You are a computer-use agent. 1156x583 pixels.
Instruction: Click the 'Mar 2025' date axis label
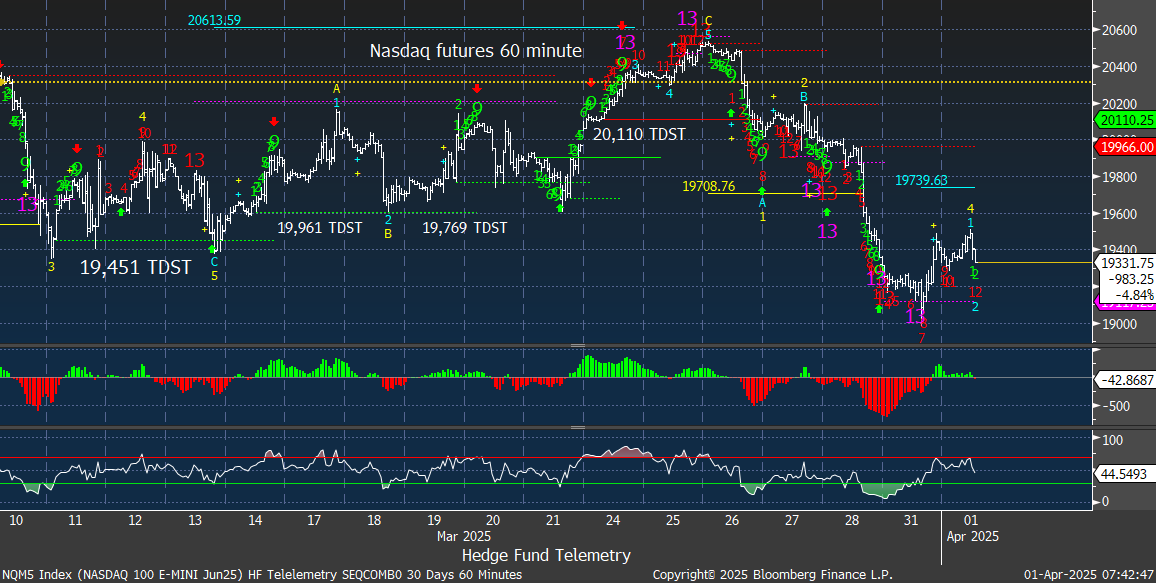pos(464,536)
